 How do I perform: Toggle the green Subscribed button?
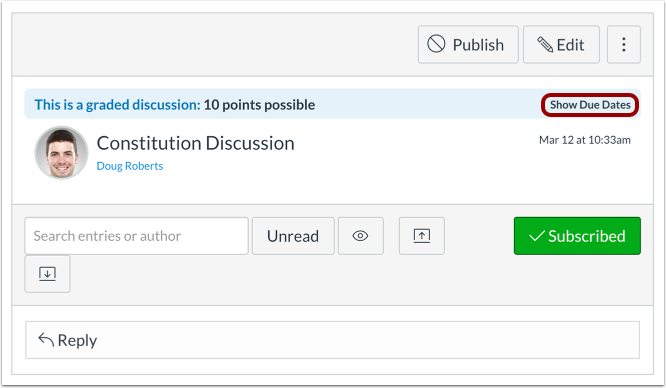[x=577, y=236]
